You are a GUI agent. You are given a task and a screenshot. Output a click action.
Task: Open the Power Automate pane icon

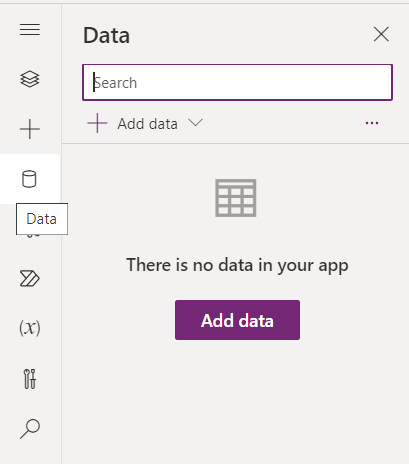pyautogui.click(x=30, y=278)
